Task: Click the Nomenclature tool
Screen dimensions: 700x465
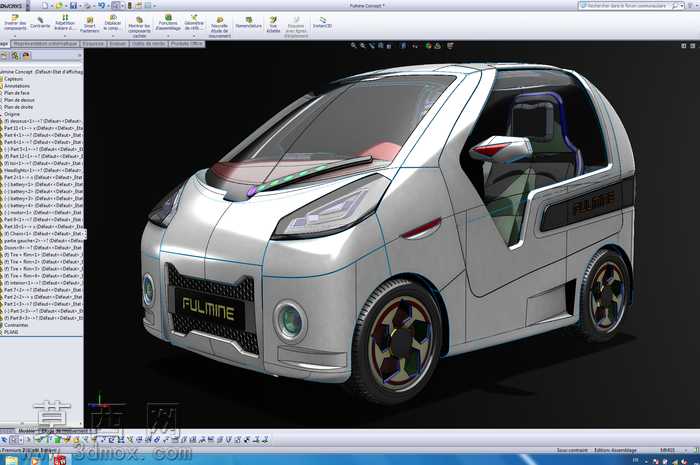Action: (x=248, y=22)
